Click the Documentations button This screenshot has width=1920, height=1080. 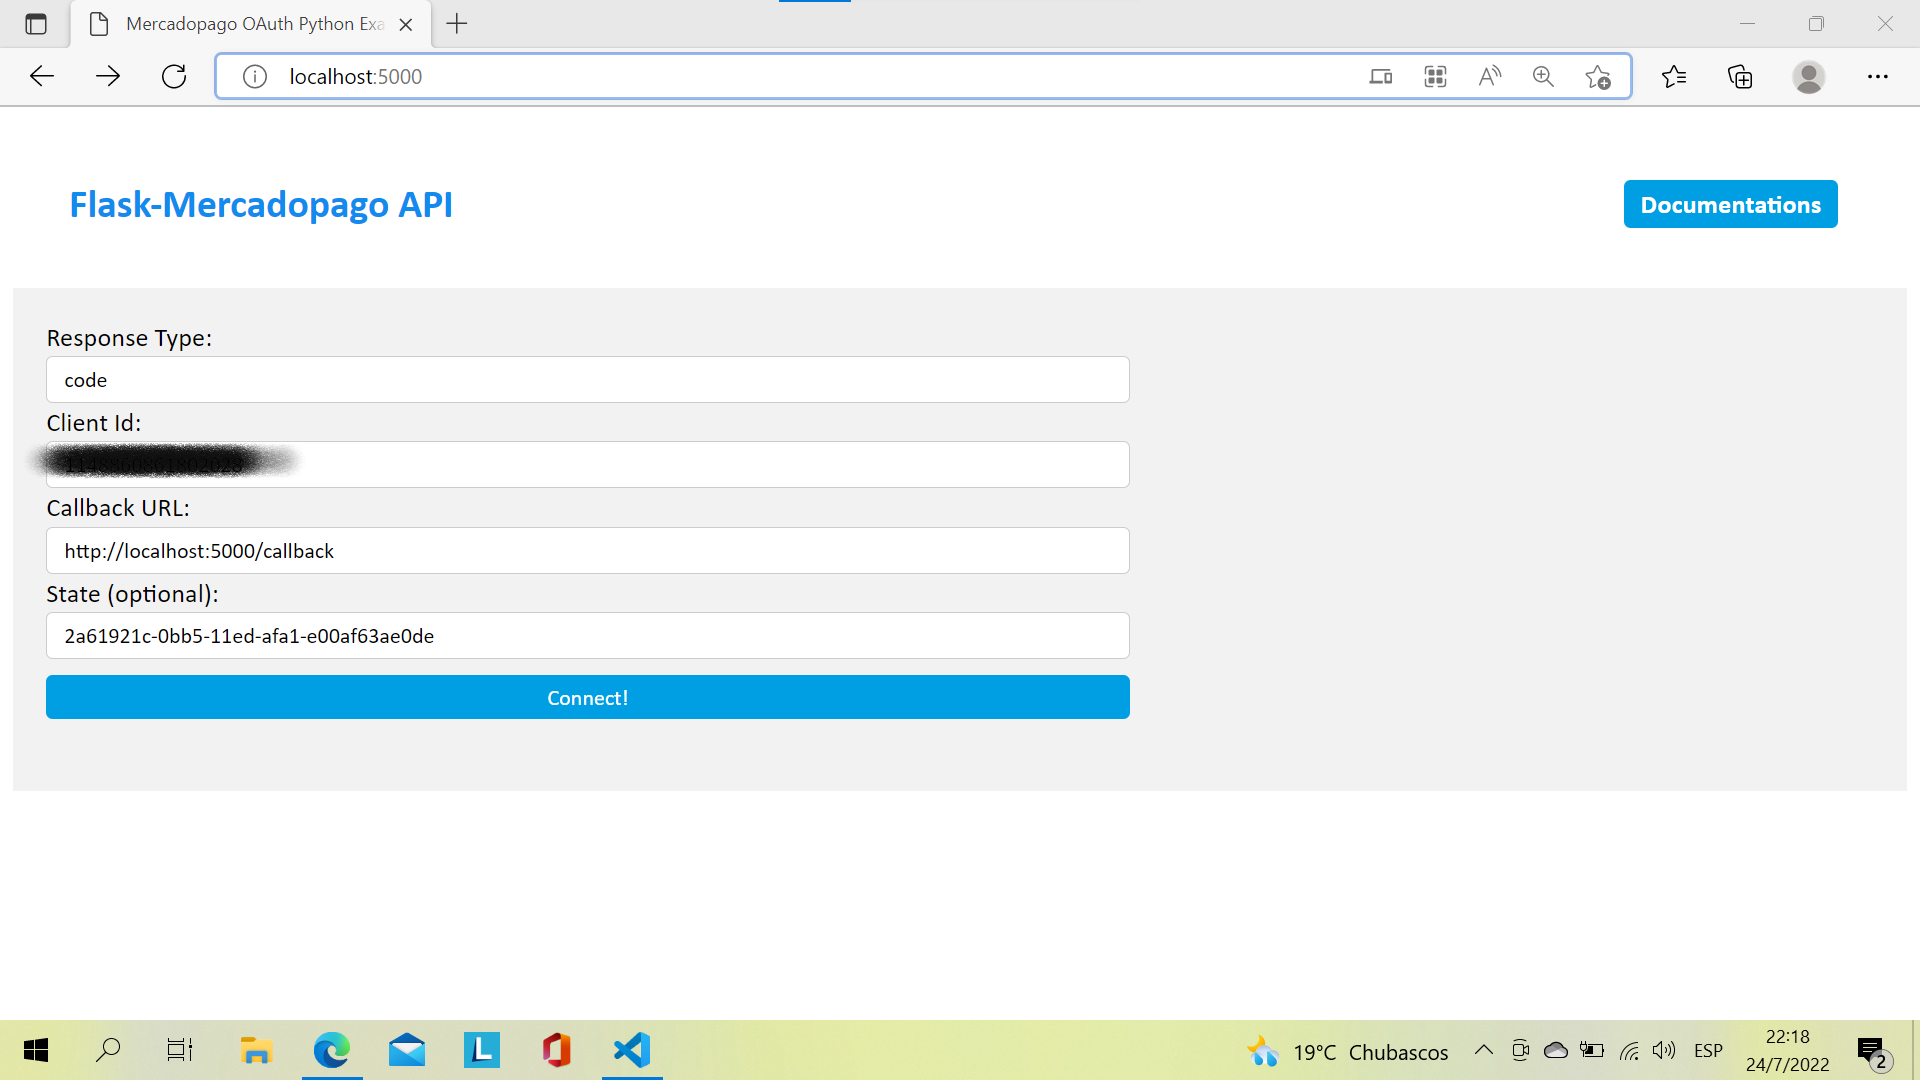click(1730, 204)
